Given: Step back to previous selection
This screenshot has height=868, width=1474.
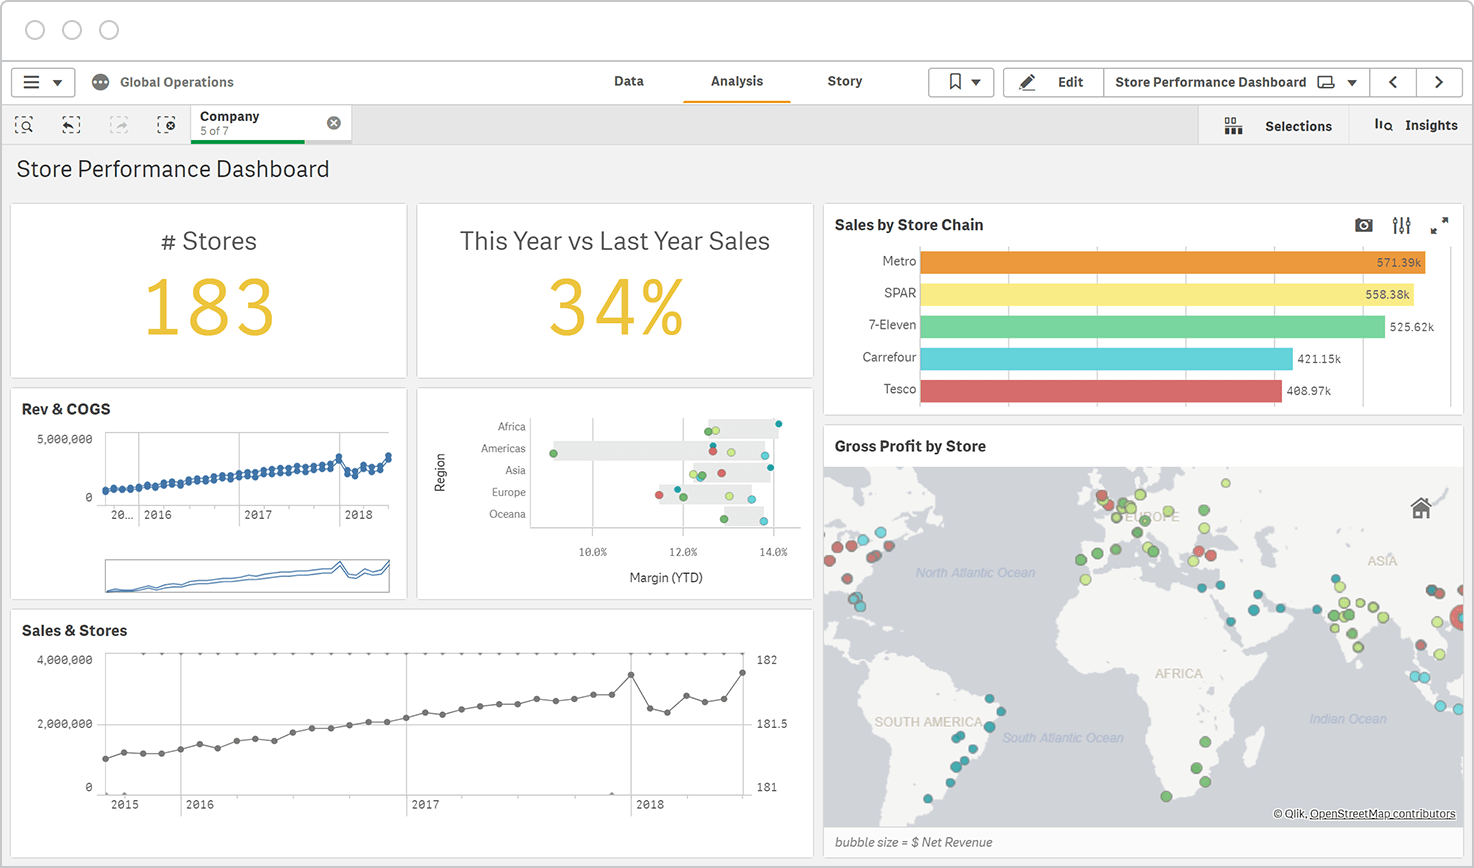Looking at the screenshot, I should [69, 125].
